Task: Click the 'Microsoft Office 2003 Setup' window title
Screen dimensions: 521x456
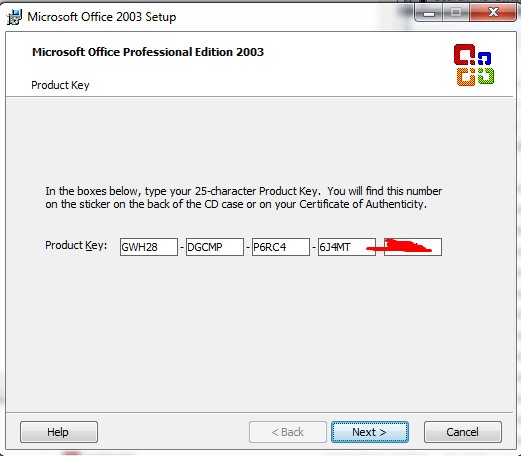Action: (102, 17)
